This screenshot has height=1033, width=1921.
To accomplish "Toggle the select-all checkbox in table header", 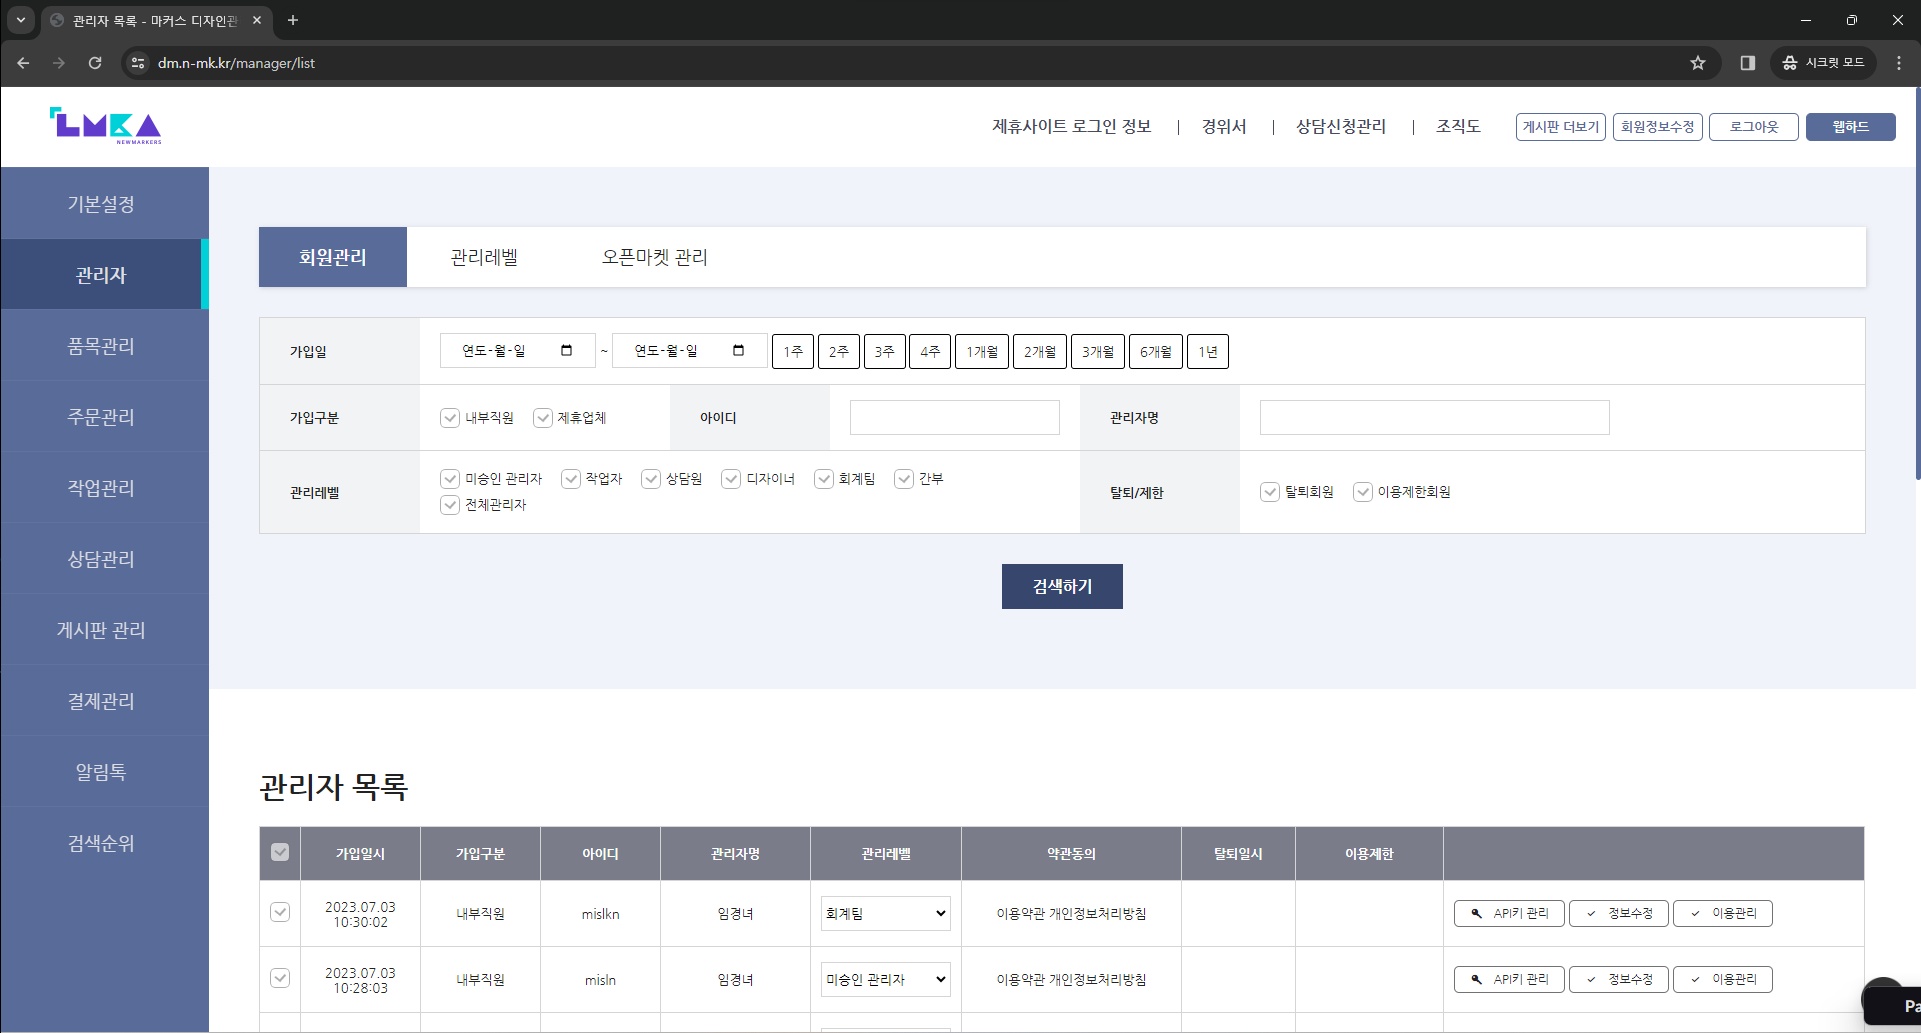I will click(280, 852).
